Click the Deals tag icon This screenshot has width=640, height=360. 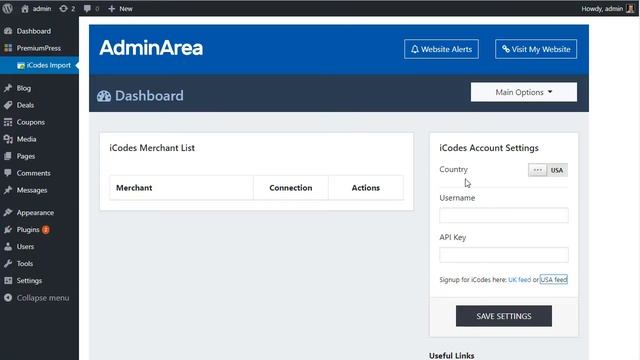8,105
